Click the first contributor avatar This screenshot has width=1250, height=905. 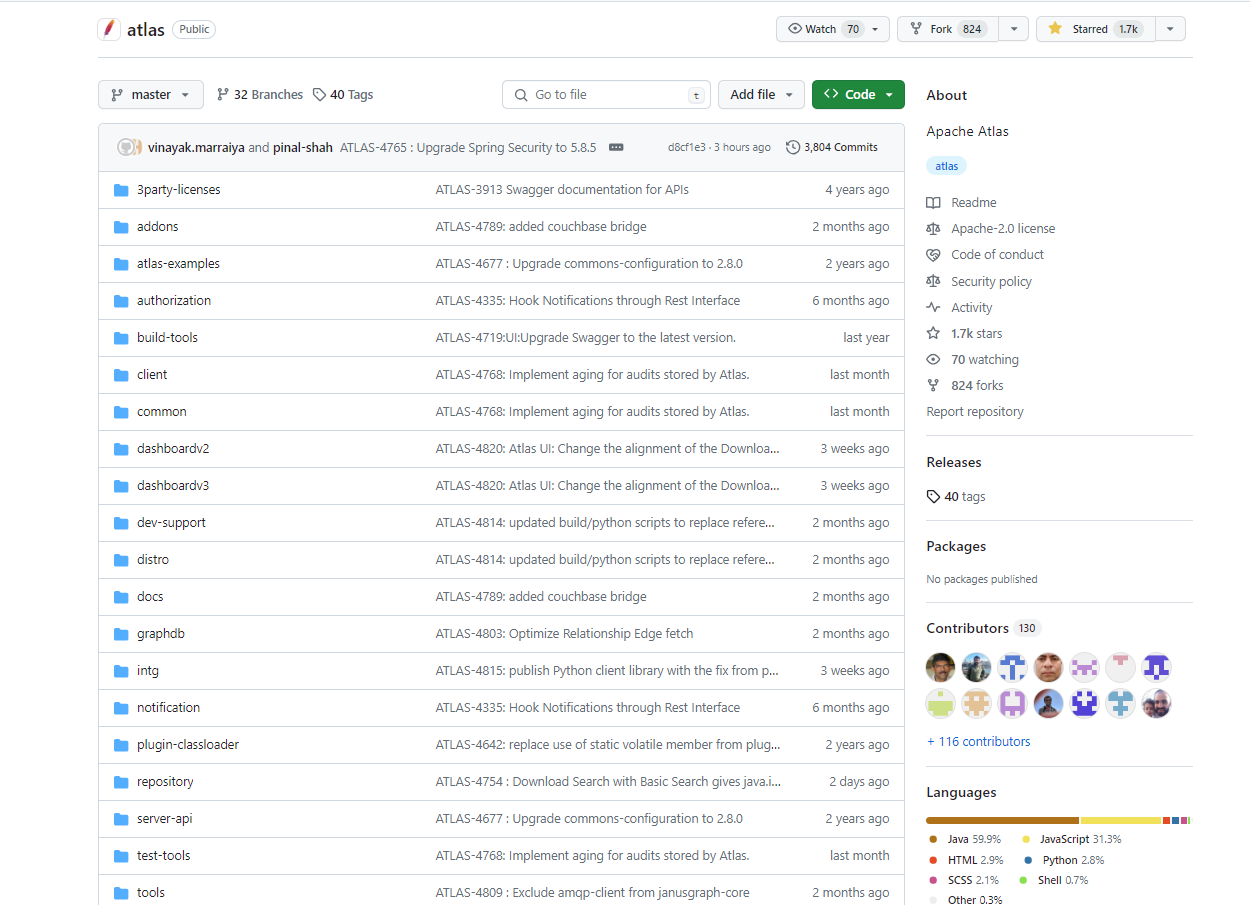(x=940, y=667)
